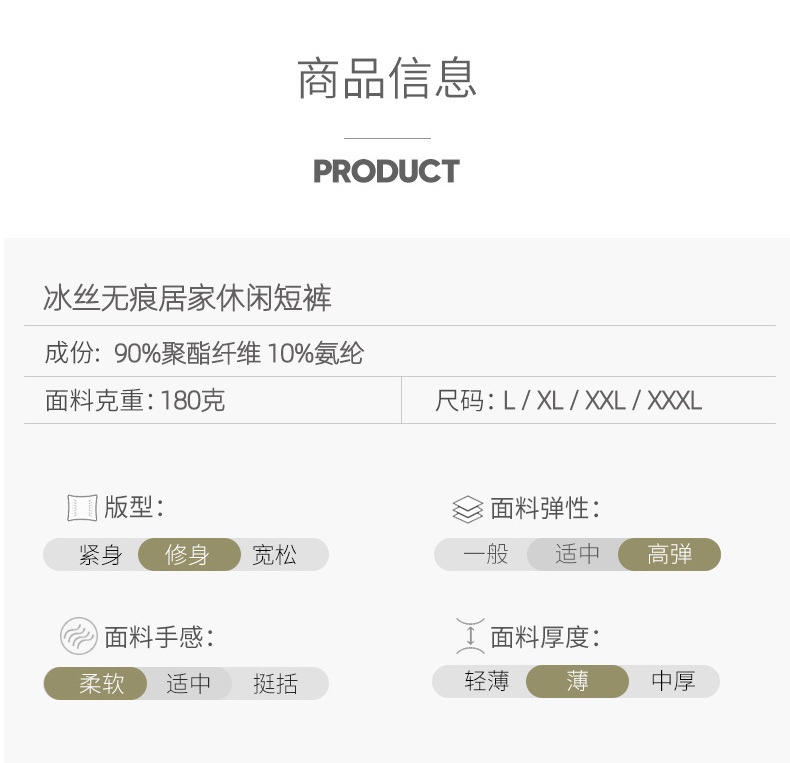Pick 柔软 fabric hand-feel
This screenshot has height=763, width=790.
pos(101,684)
